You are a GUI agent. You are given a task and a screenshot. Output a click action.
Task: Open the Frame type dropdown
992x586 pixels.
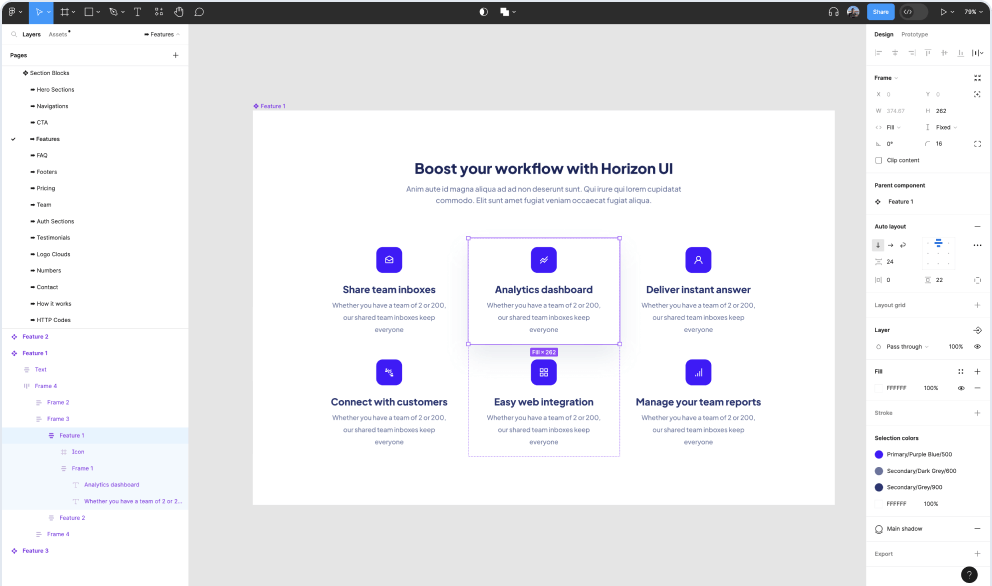(886, 78)
